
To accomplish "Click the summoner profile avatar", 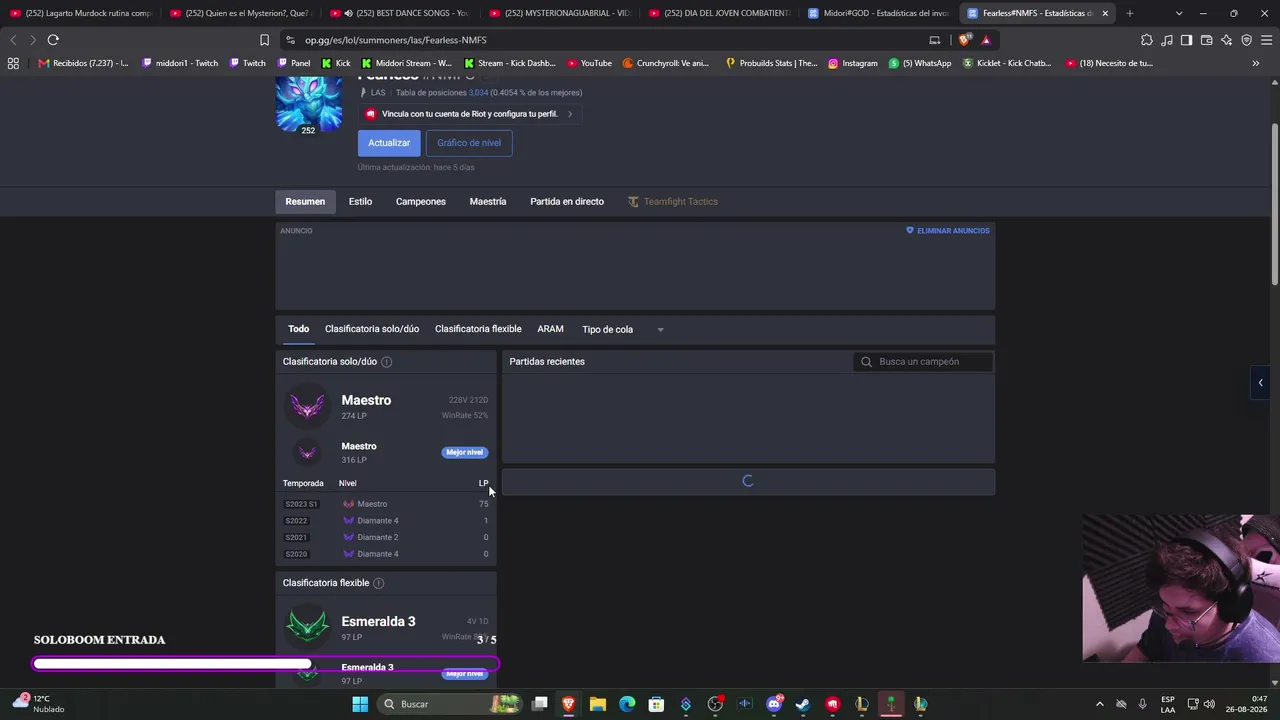I will 308,104.
